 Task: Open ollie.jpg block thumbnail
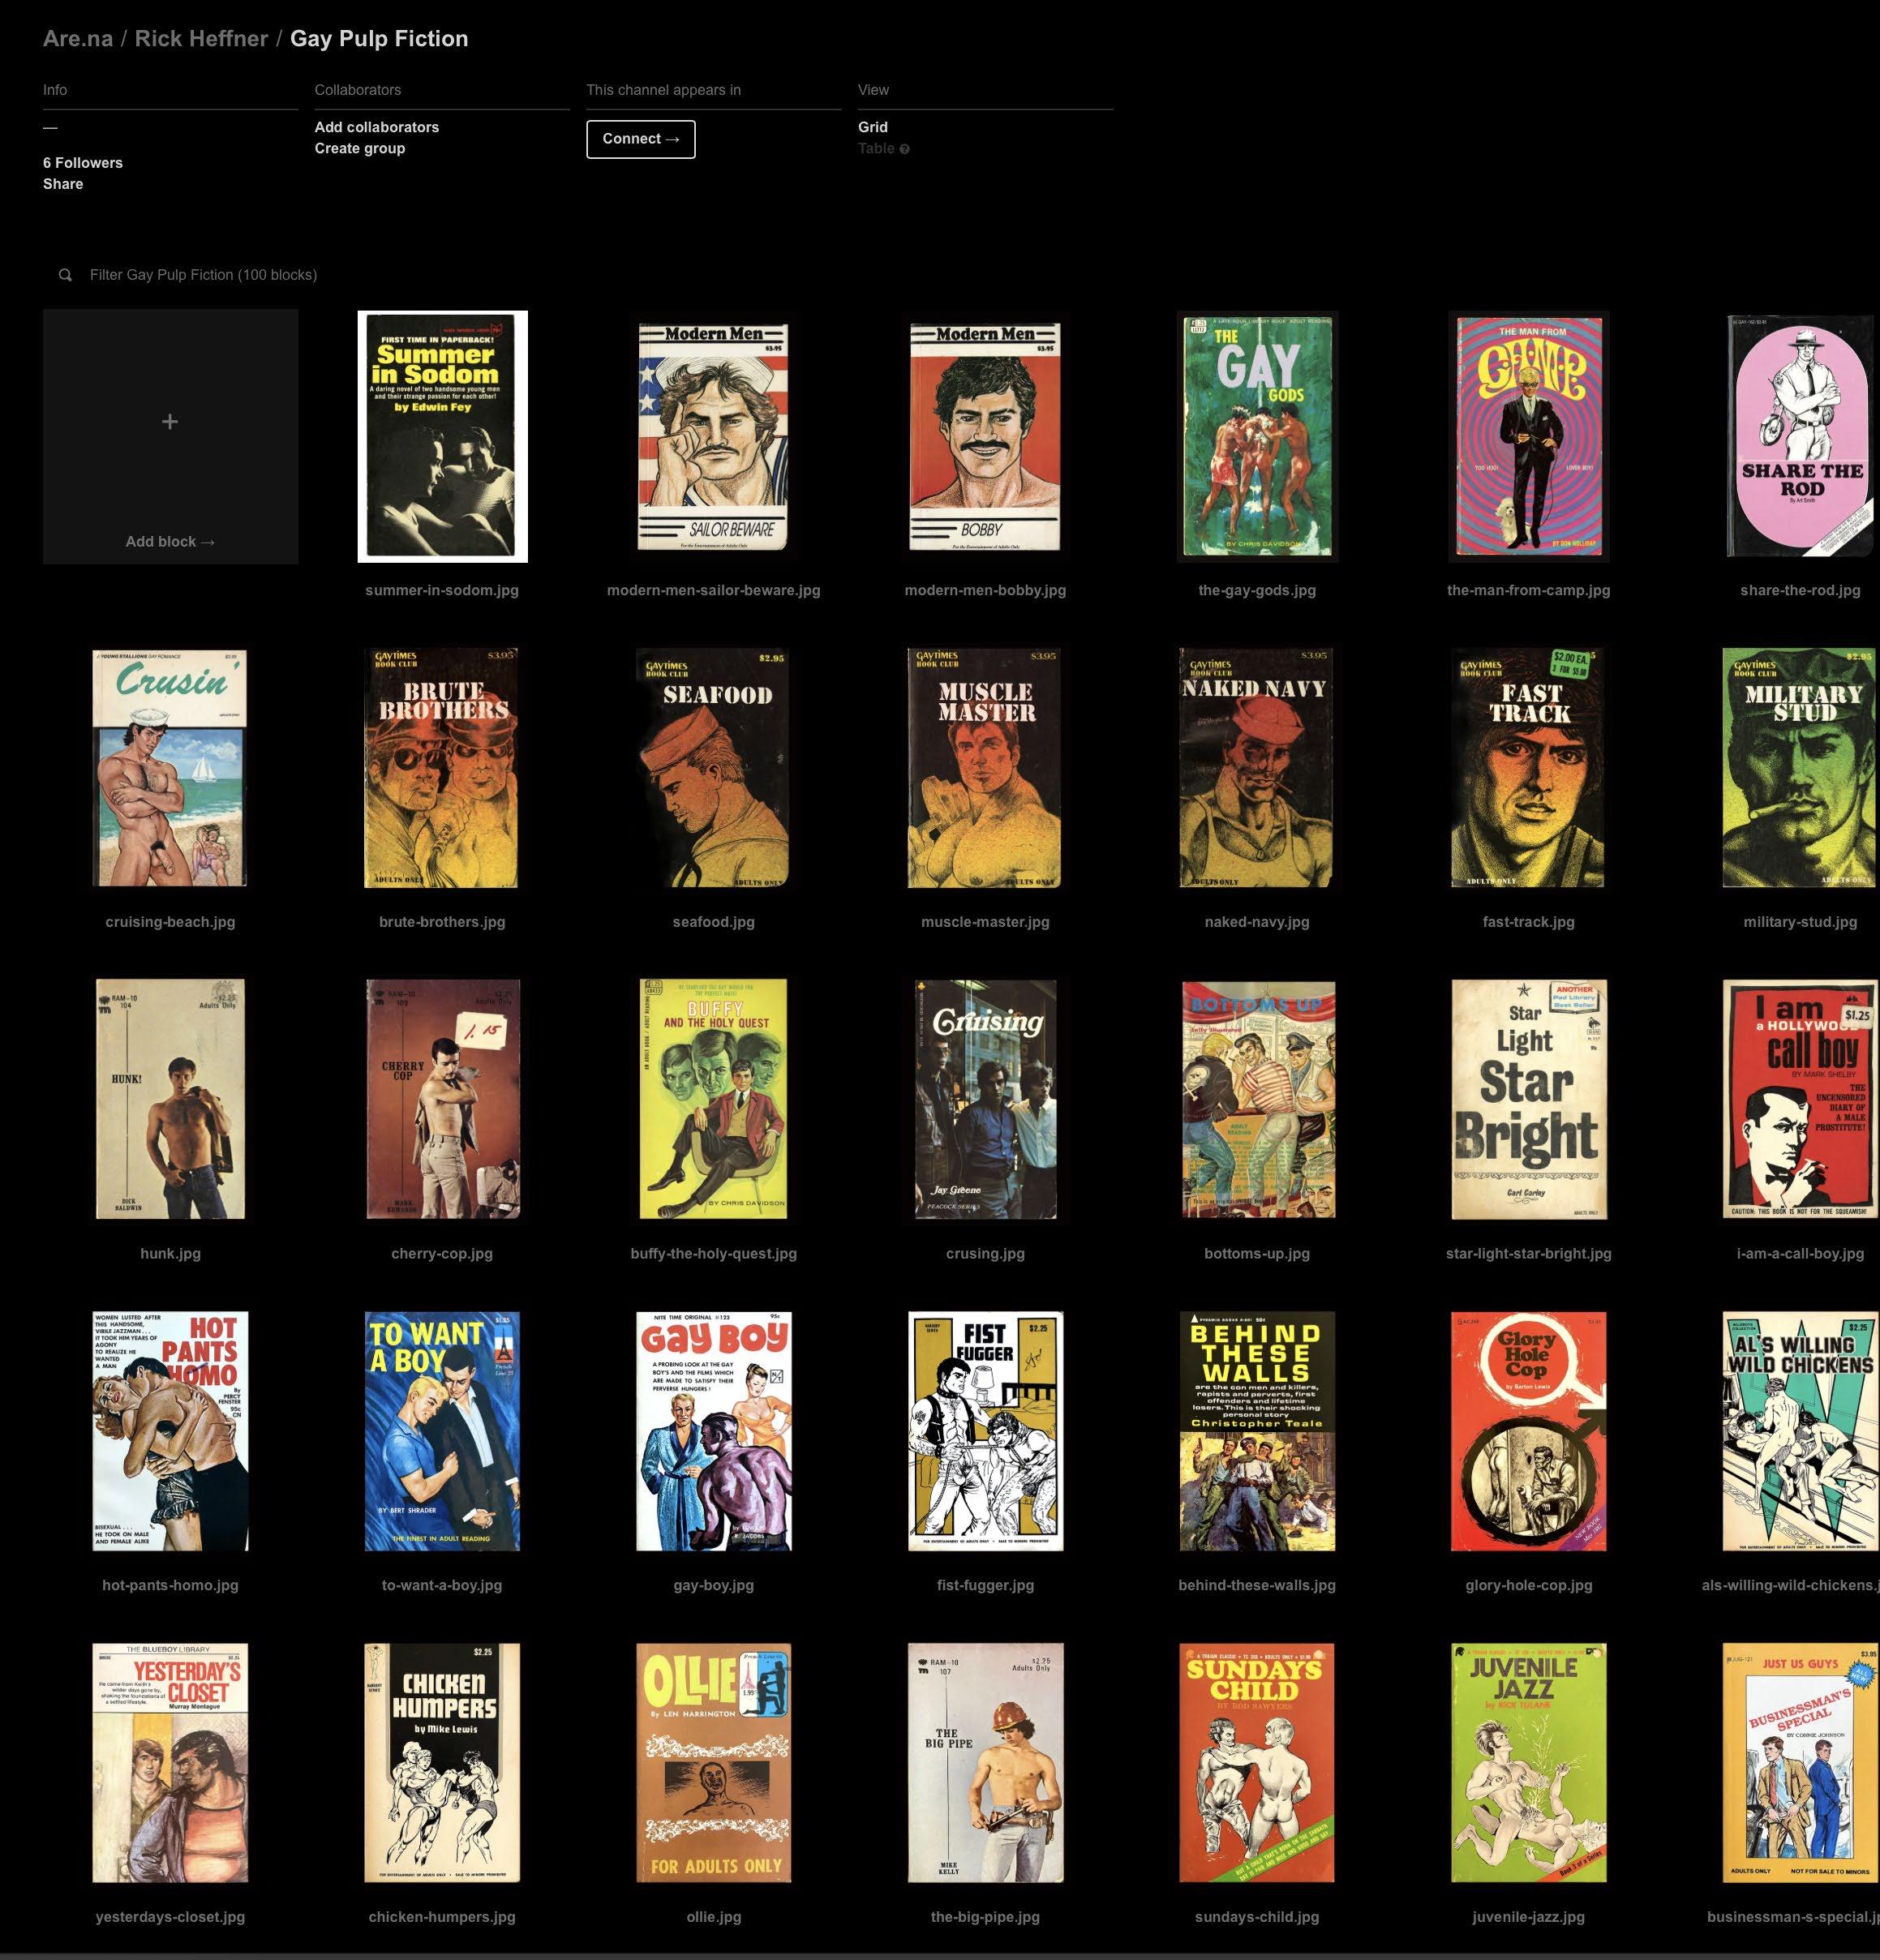coord(713,1763)
